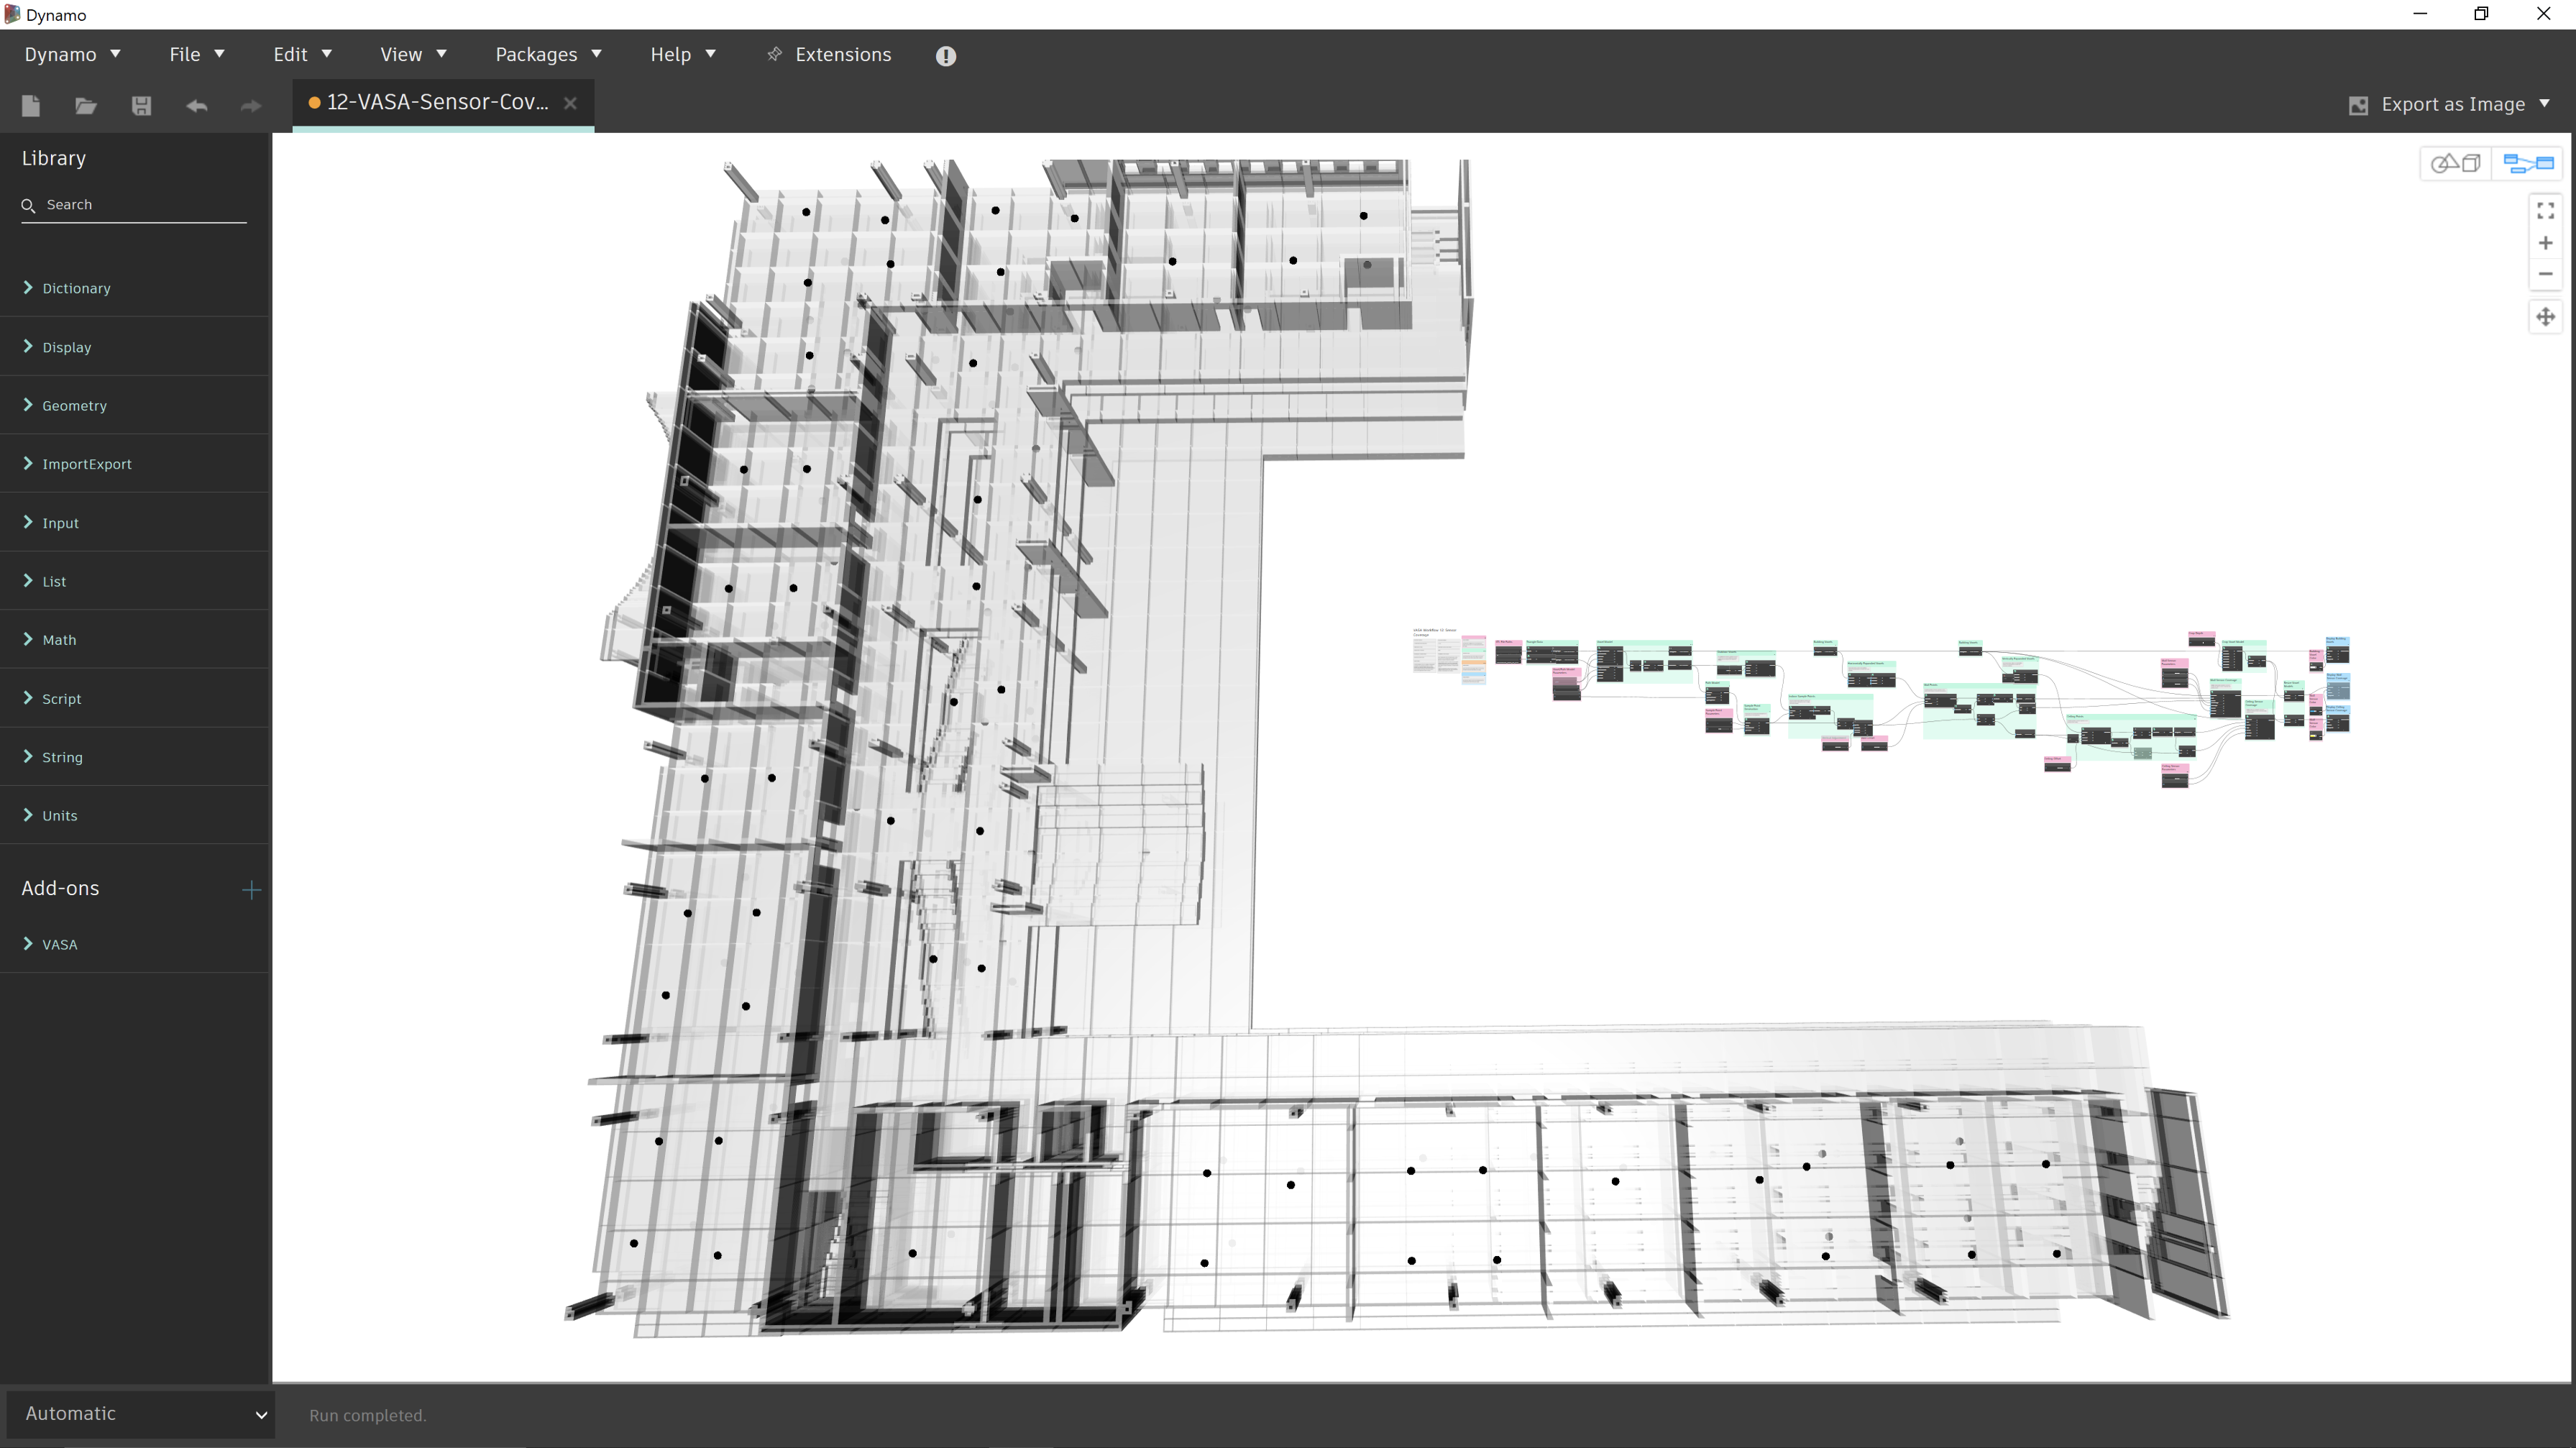Expand the VASA add-on category

point(59,944)
